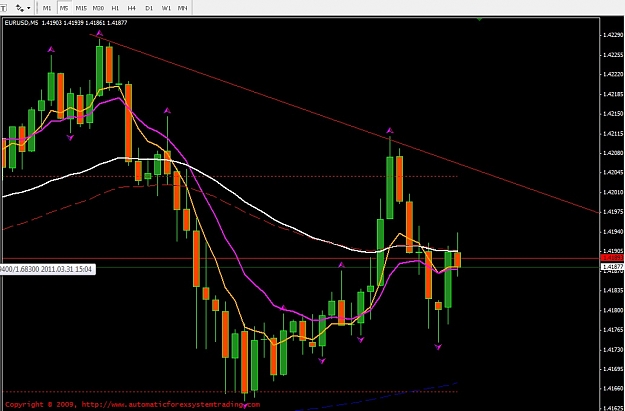
Task: Switch chart to H4 timeframe
Action: coord(132,8)
